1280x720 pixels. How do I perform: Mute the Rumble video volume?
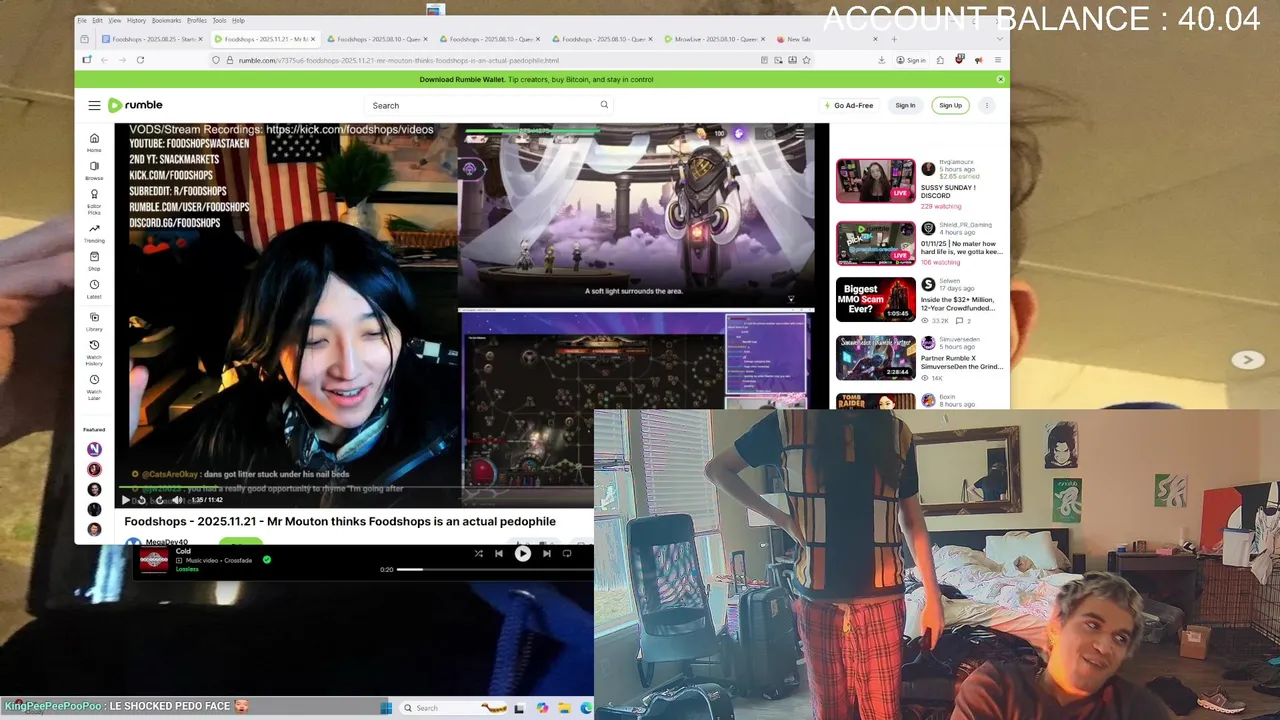(x=177, y=500)
